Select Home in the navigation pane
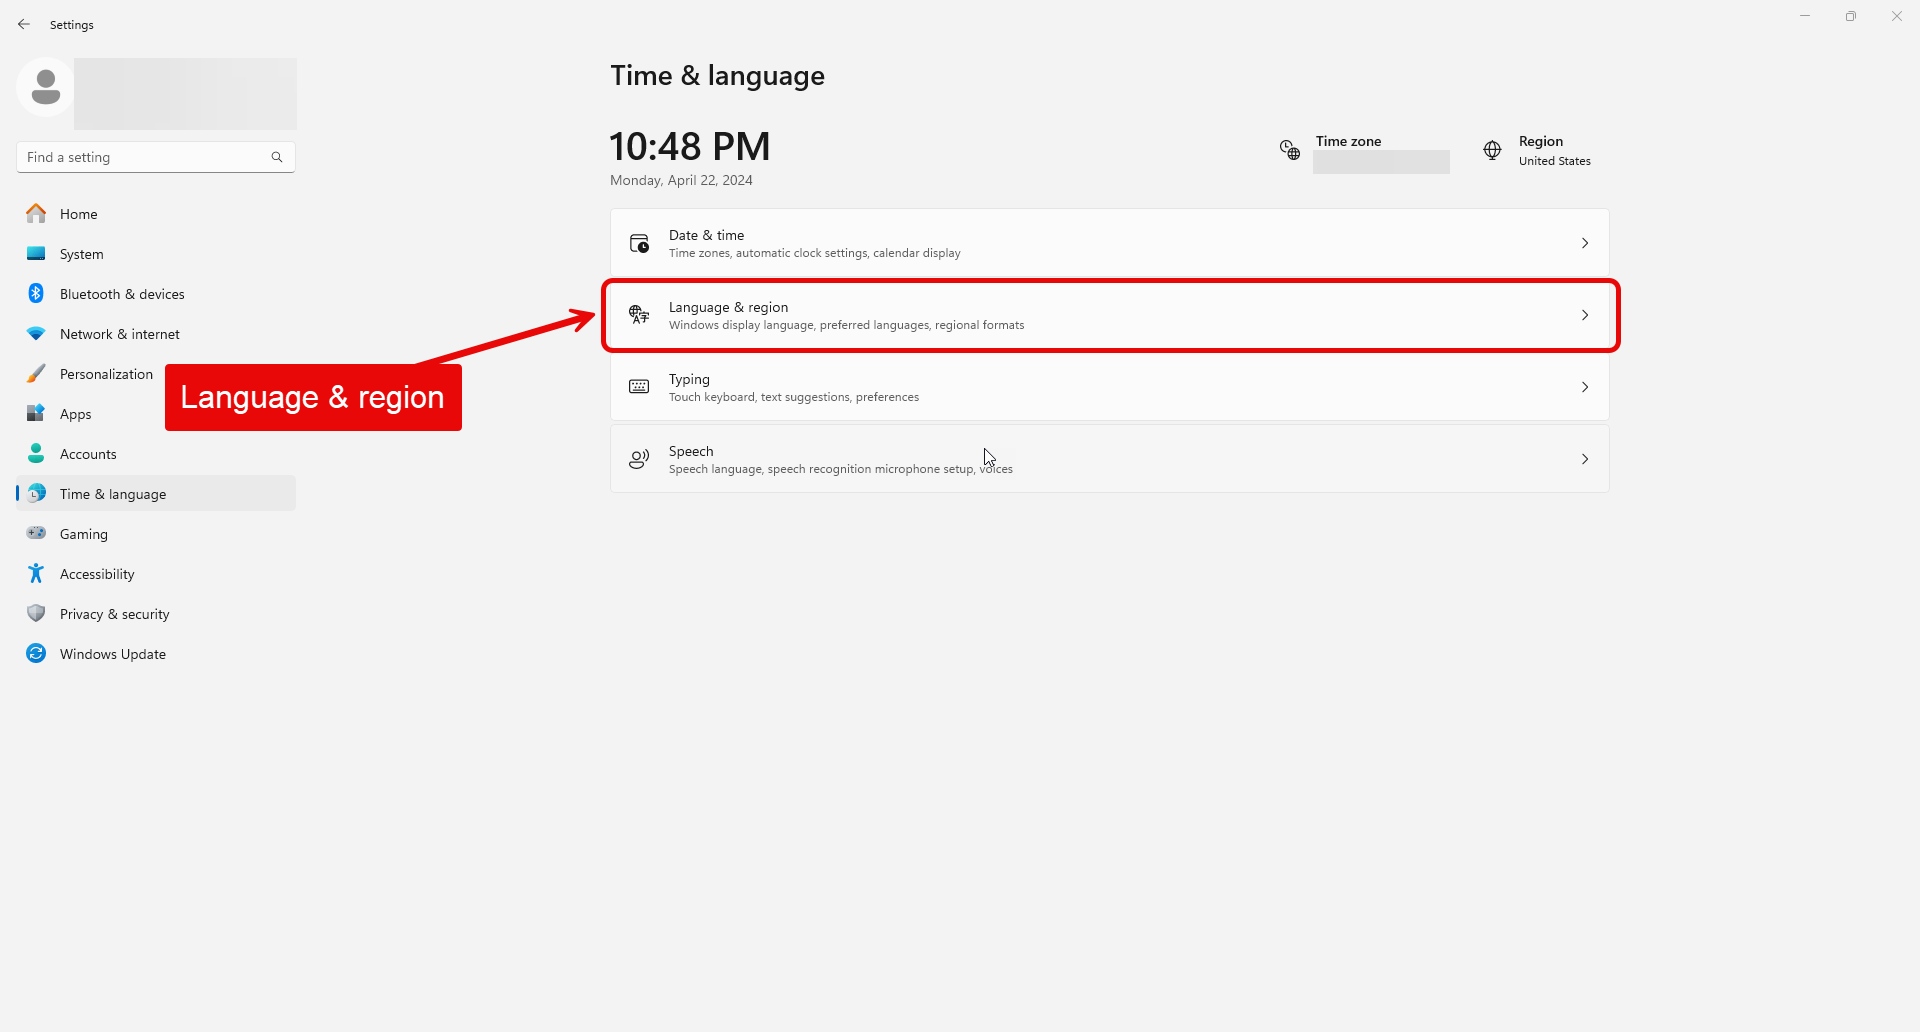1920x1032 pixels. tap(78, 213)
